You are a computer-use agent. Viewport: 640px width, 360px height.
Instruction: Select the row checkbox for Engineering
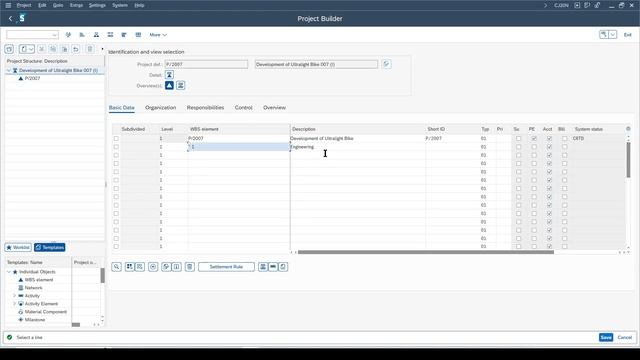click(116, 147)
